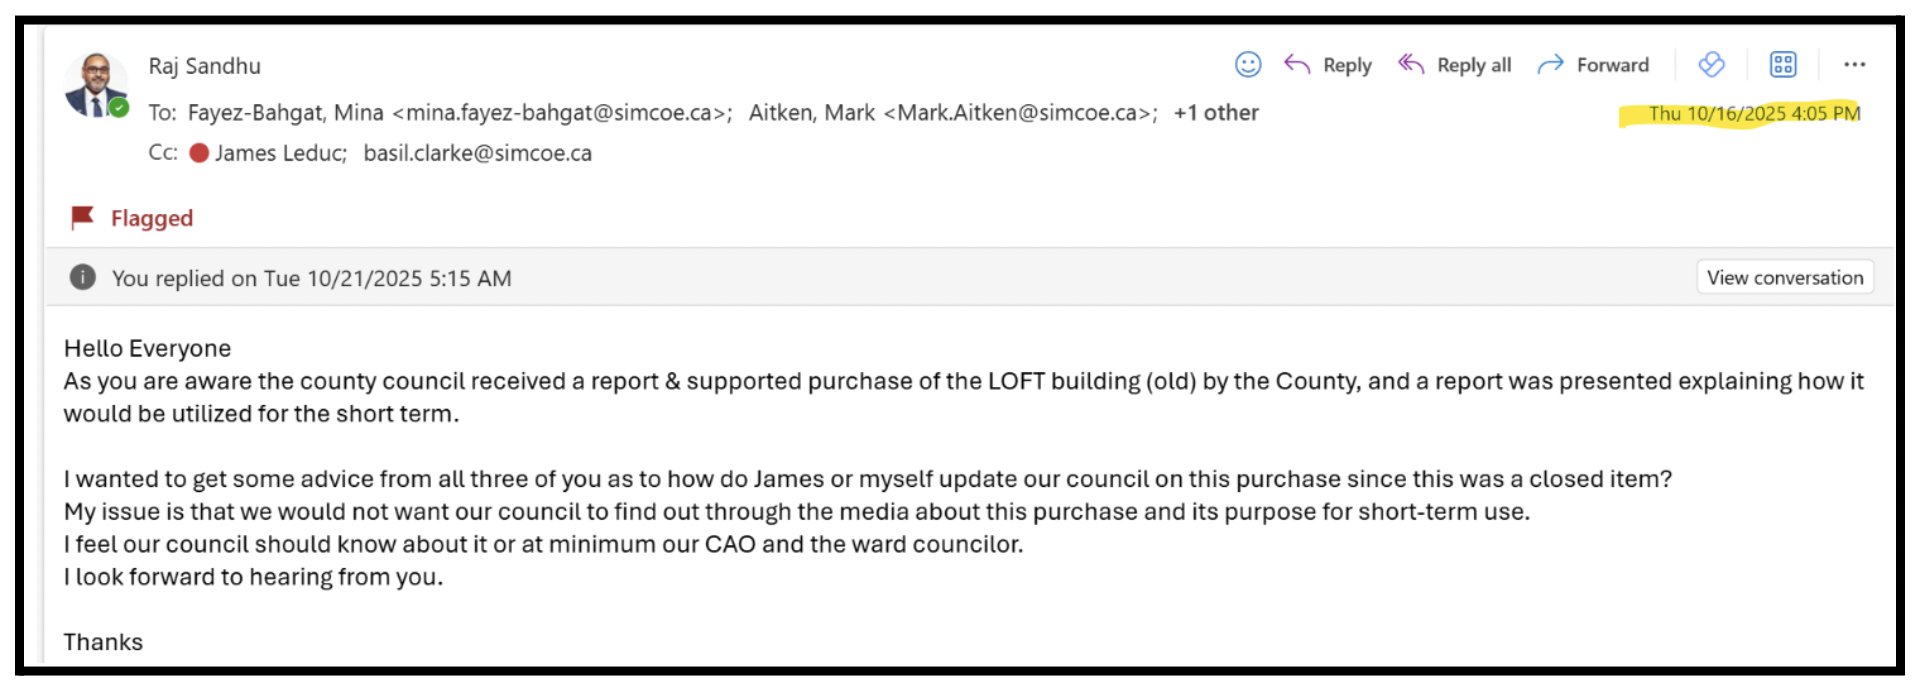Click the Reply arrow icon
The image size is (1920, 692).
pyautogui.click(x=1297, y=65)
